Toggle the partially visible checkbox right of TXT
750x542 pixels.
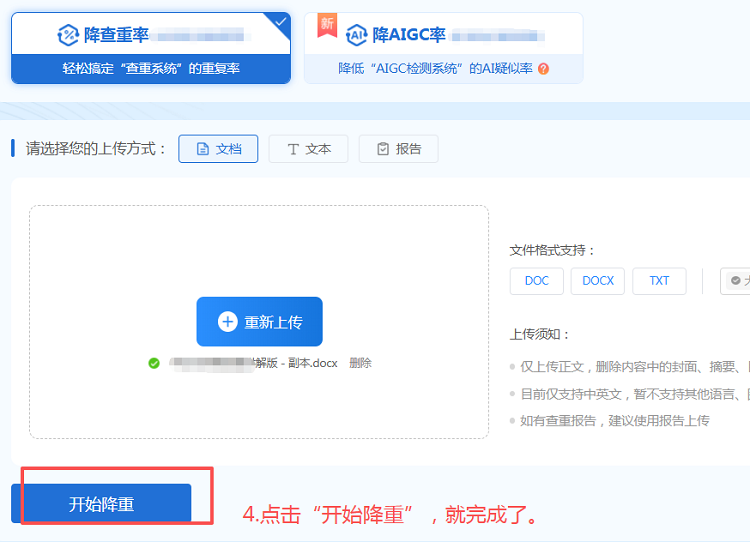[736, 281]
